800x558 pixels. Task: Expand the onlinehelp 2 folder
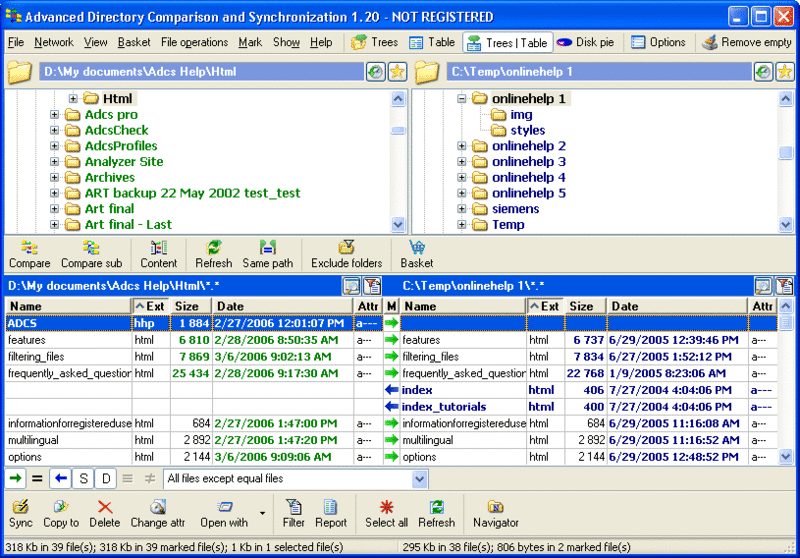(462, 146)
